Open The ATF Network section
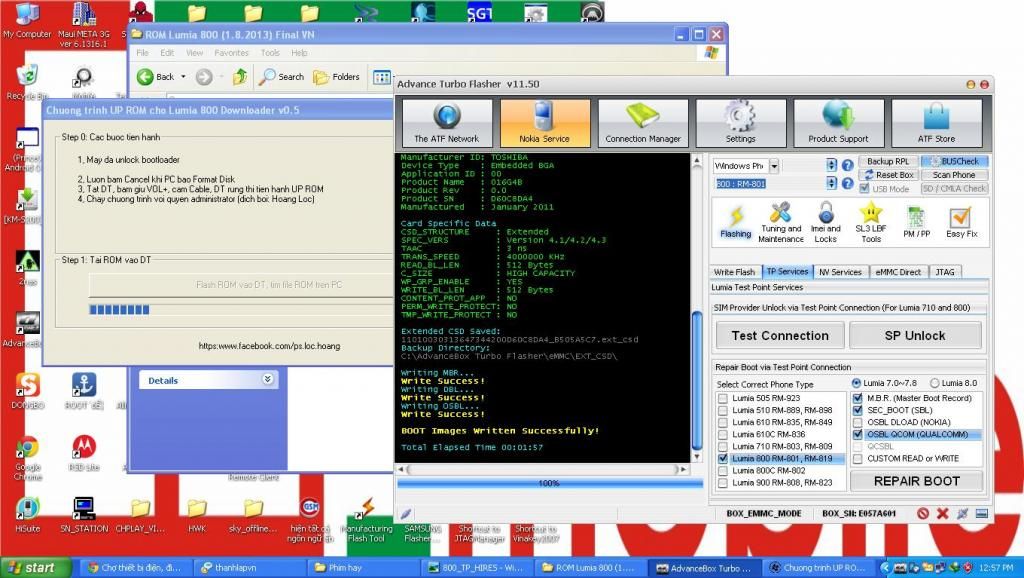The height and width of the screenshot is (578, 1024). pyautogui.click(x=447, y=123)
